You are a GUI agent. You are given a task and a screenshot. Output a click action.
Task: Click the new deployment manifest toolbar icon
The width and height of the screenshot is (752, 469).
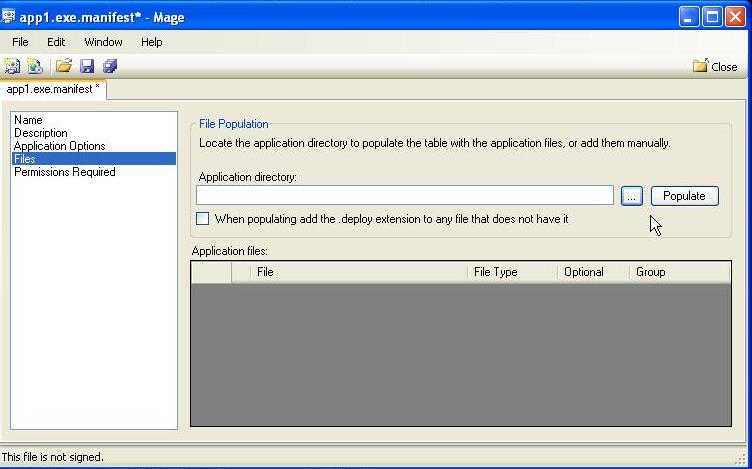pos(35,66)
